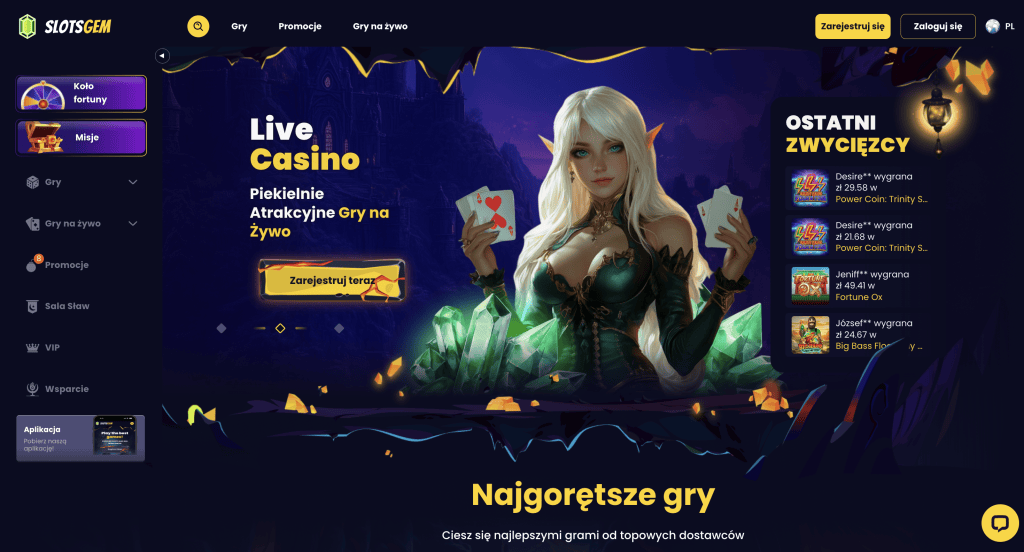Click the Zarejestruj się button
The height and width of the screenshot is (552, 1024).
[x=852, y=26]
